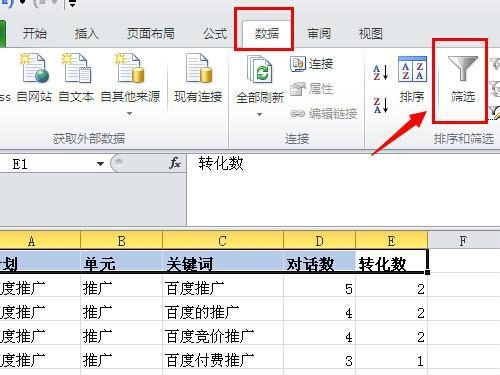Select column E header
500x375 pixels.
391,241
